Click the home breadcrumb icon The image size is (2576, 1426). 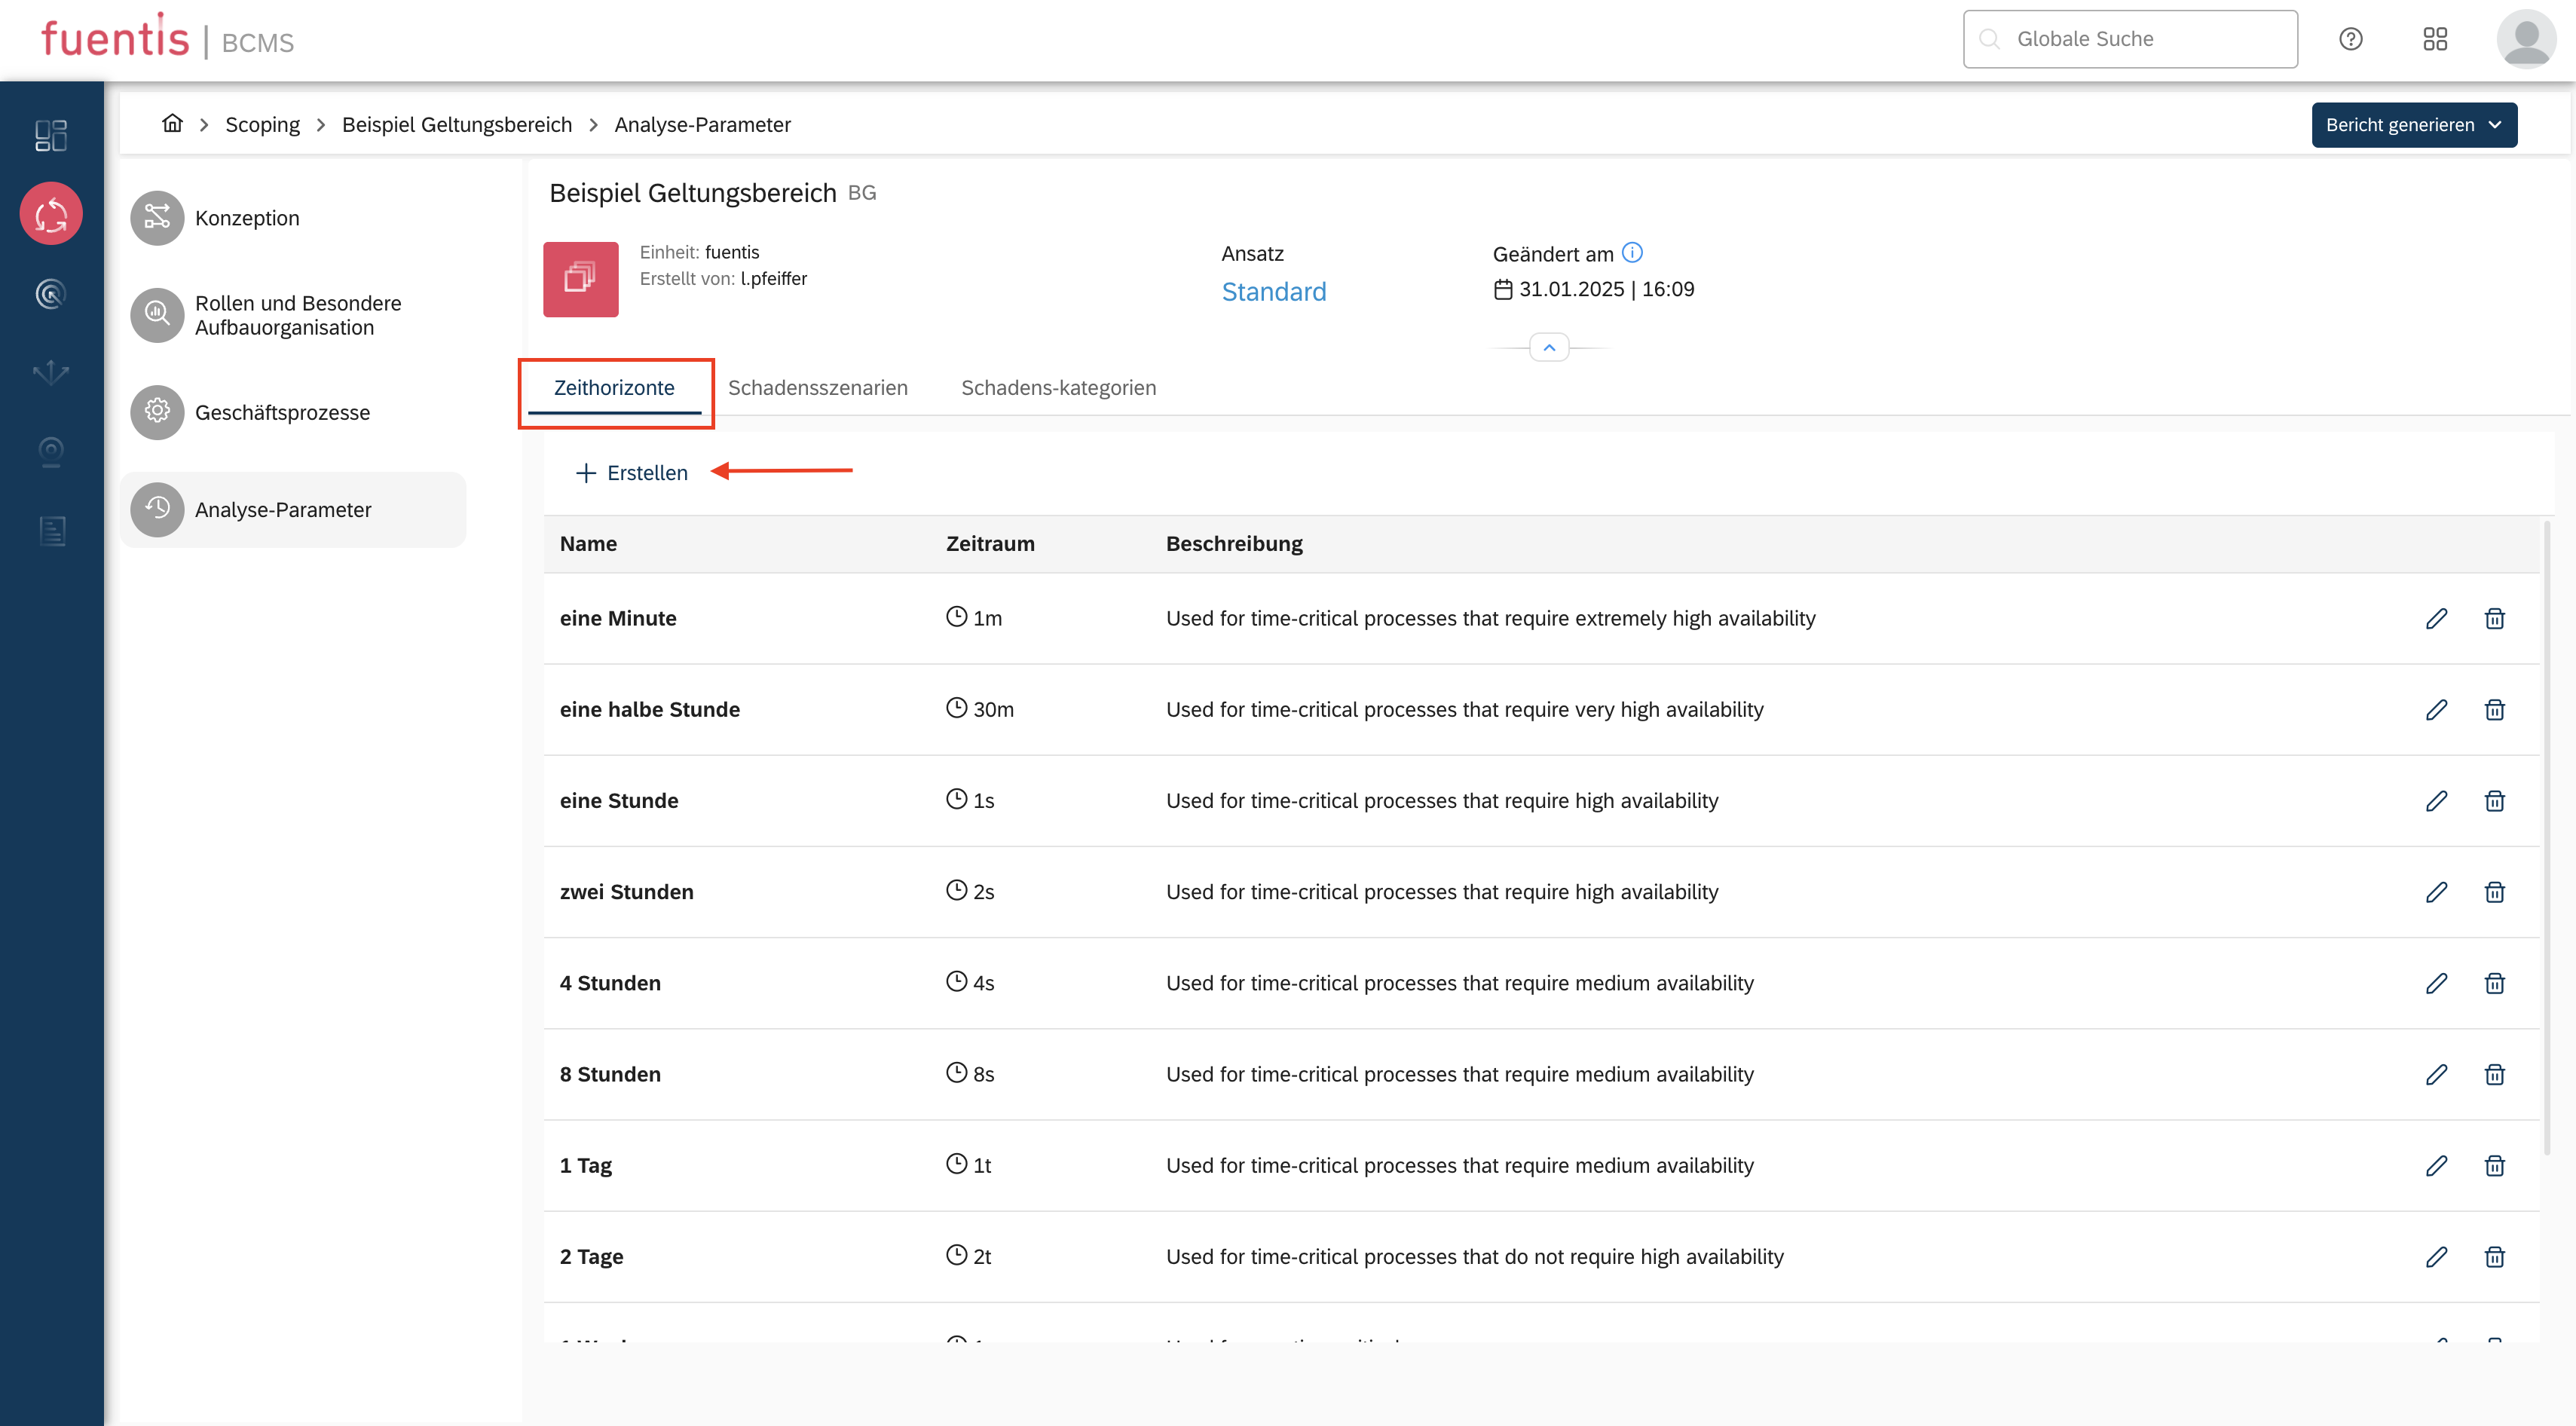(172, 124)
